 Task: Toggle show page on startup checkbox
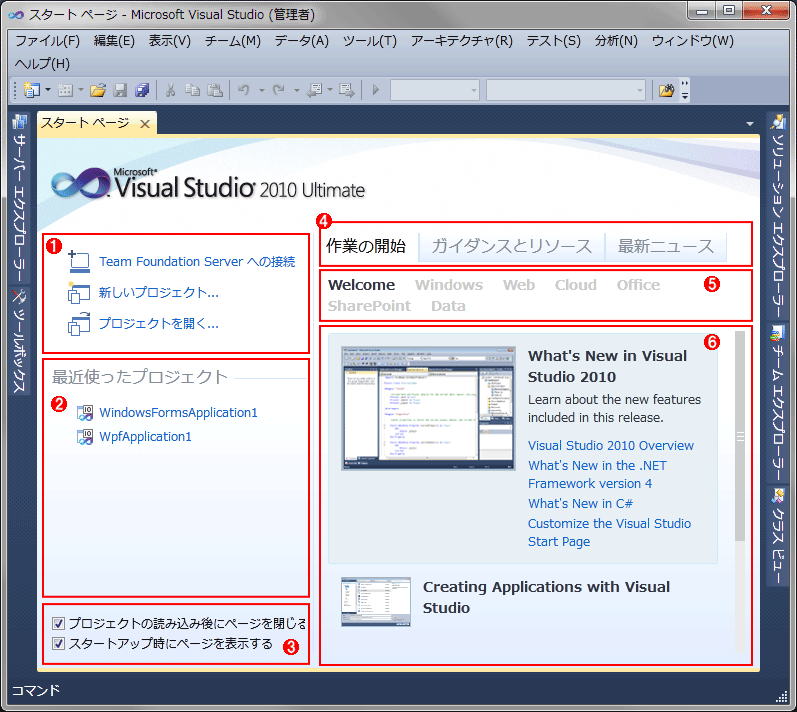[x=58, y=644]
